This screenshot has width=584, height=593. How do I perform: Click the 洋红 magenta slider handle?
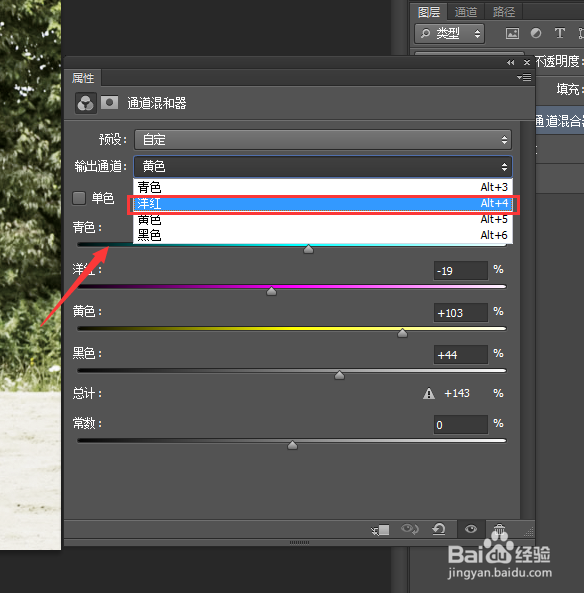click(271, 291)
